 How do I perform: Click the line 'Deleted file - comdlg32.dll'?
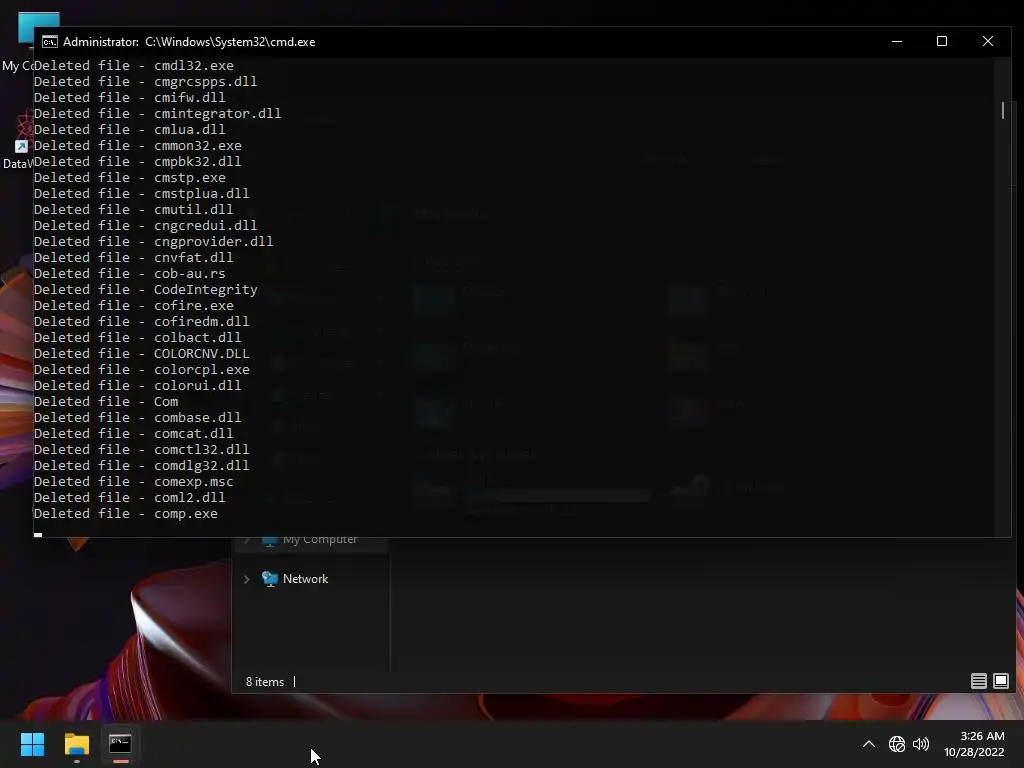(142, 465)
